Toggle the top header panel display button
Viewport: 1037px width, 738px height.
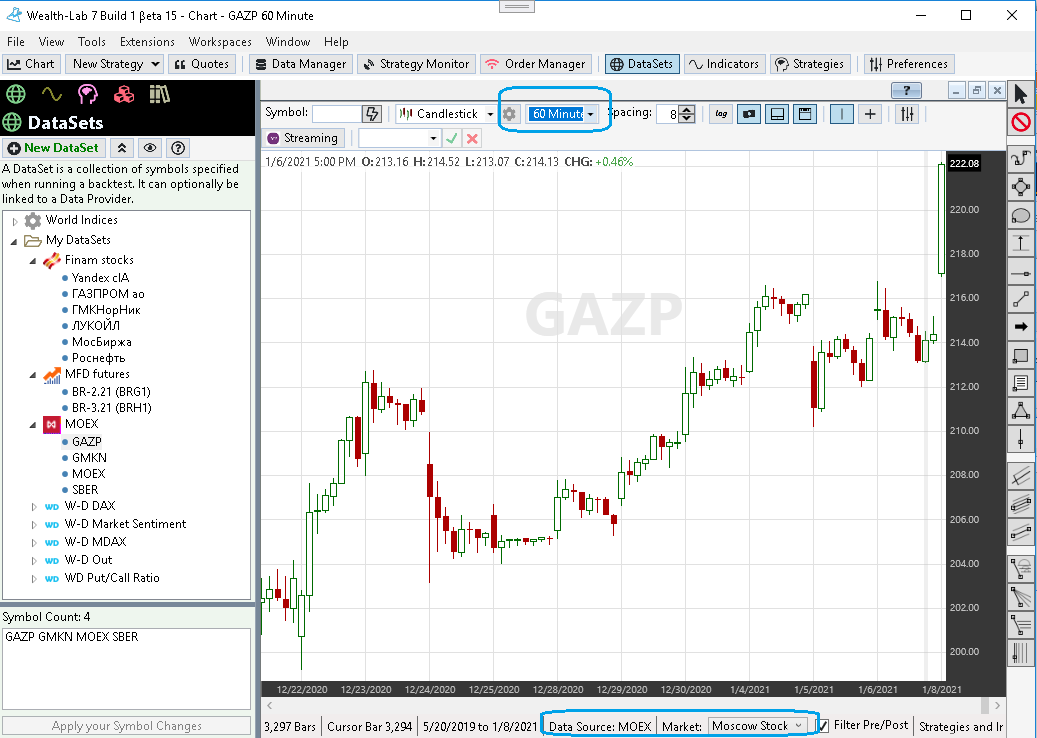click(x=805, y=114)
